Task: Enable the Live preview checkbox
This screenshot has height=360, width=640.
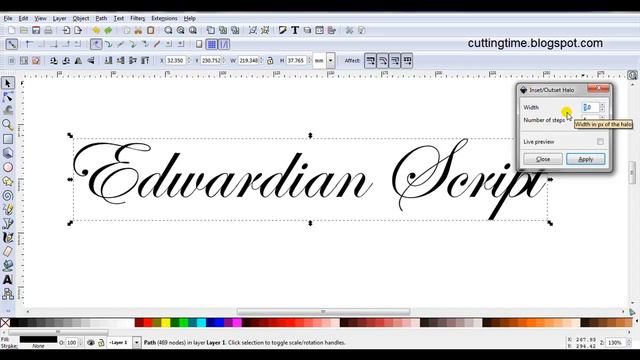Action: click(600, 142)
